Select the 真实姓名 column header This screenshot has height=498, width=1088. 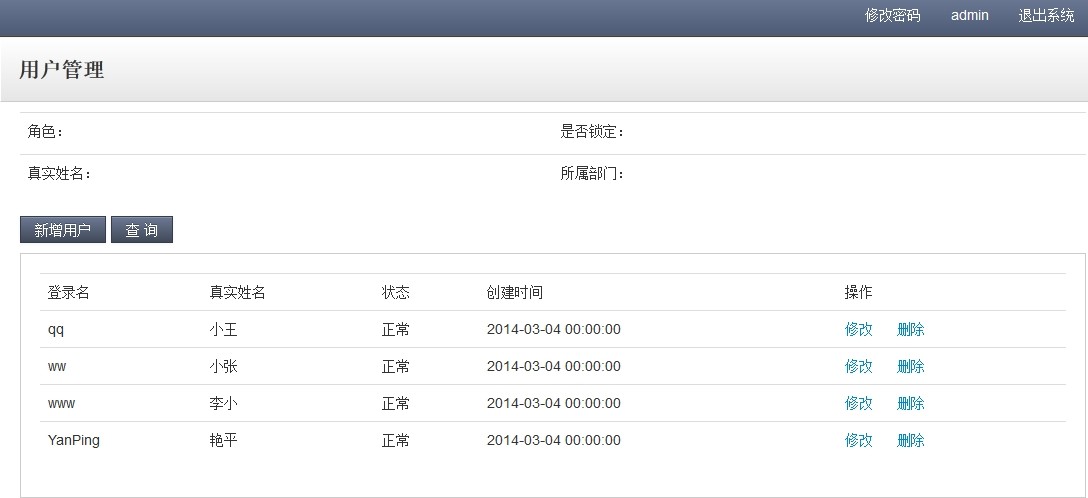(237, 293)
